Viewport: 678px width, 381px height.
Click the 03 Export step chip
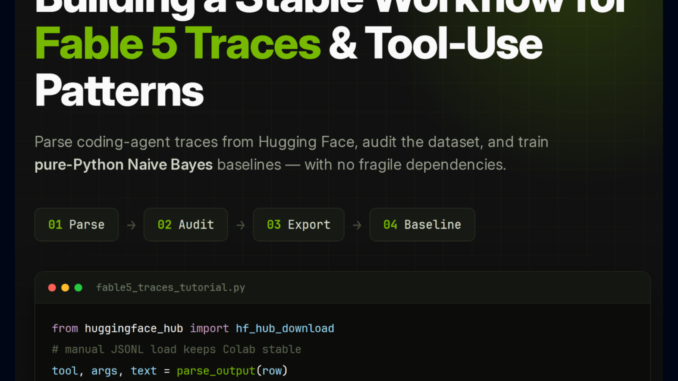[298, 224]
